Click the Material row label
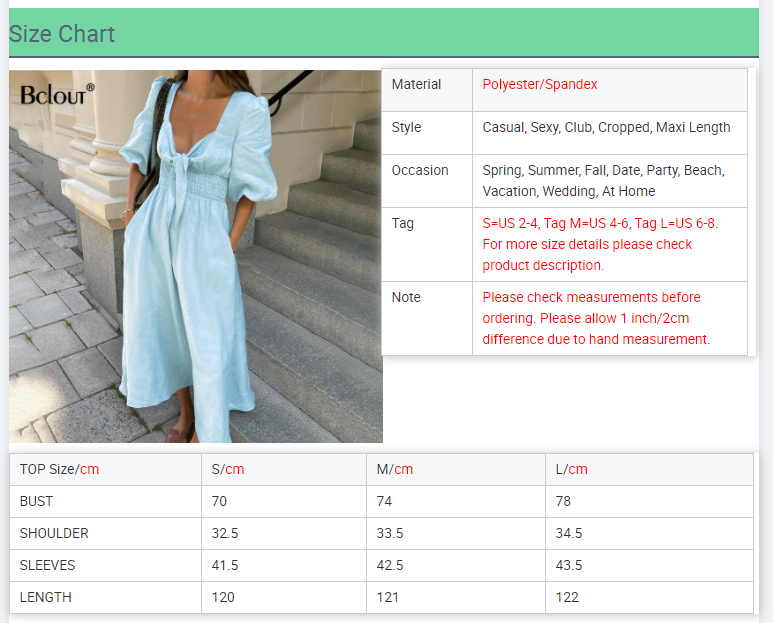This screenshot has height=623, width=773. (x=416, y=85)
